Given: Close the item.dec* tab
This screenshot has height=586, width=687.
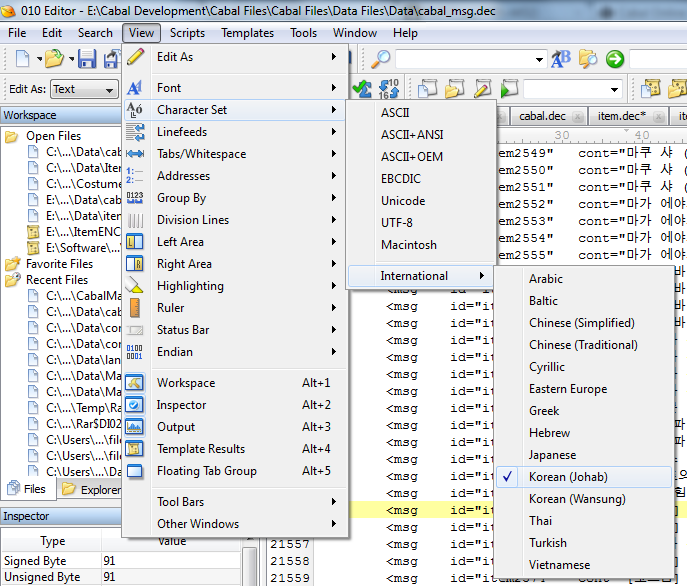Looking at the screenshot, I should click(x=658, y=117).
